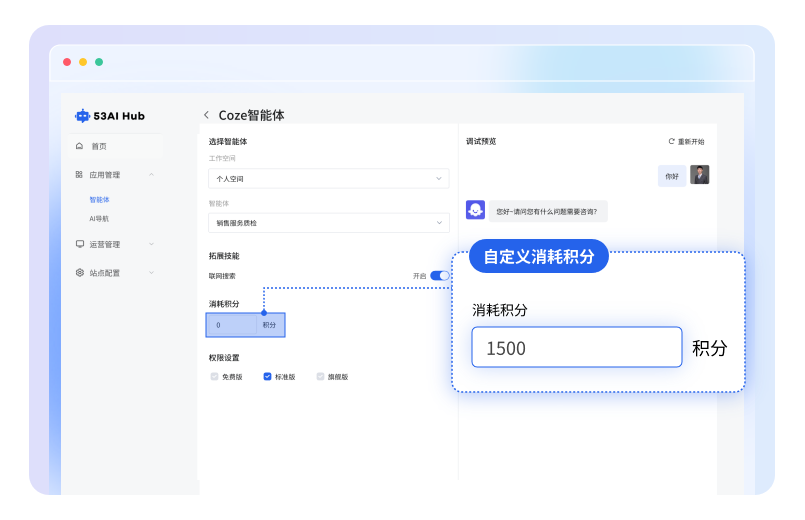This screenshot has width=805, height=520.
Task: Click the 重新开始 restart button
Action: tap(686, 142)
